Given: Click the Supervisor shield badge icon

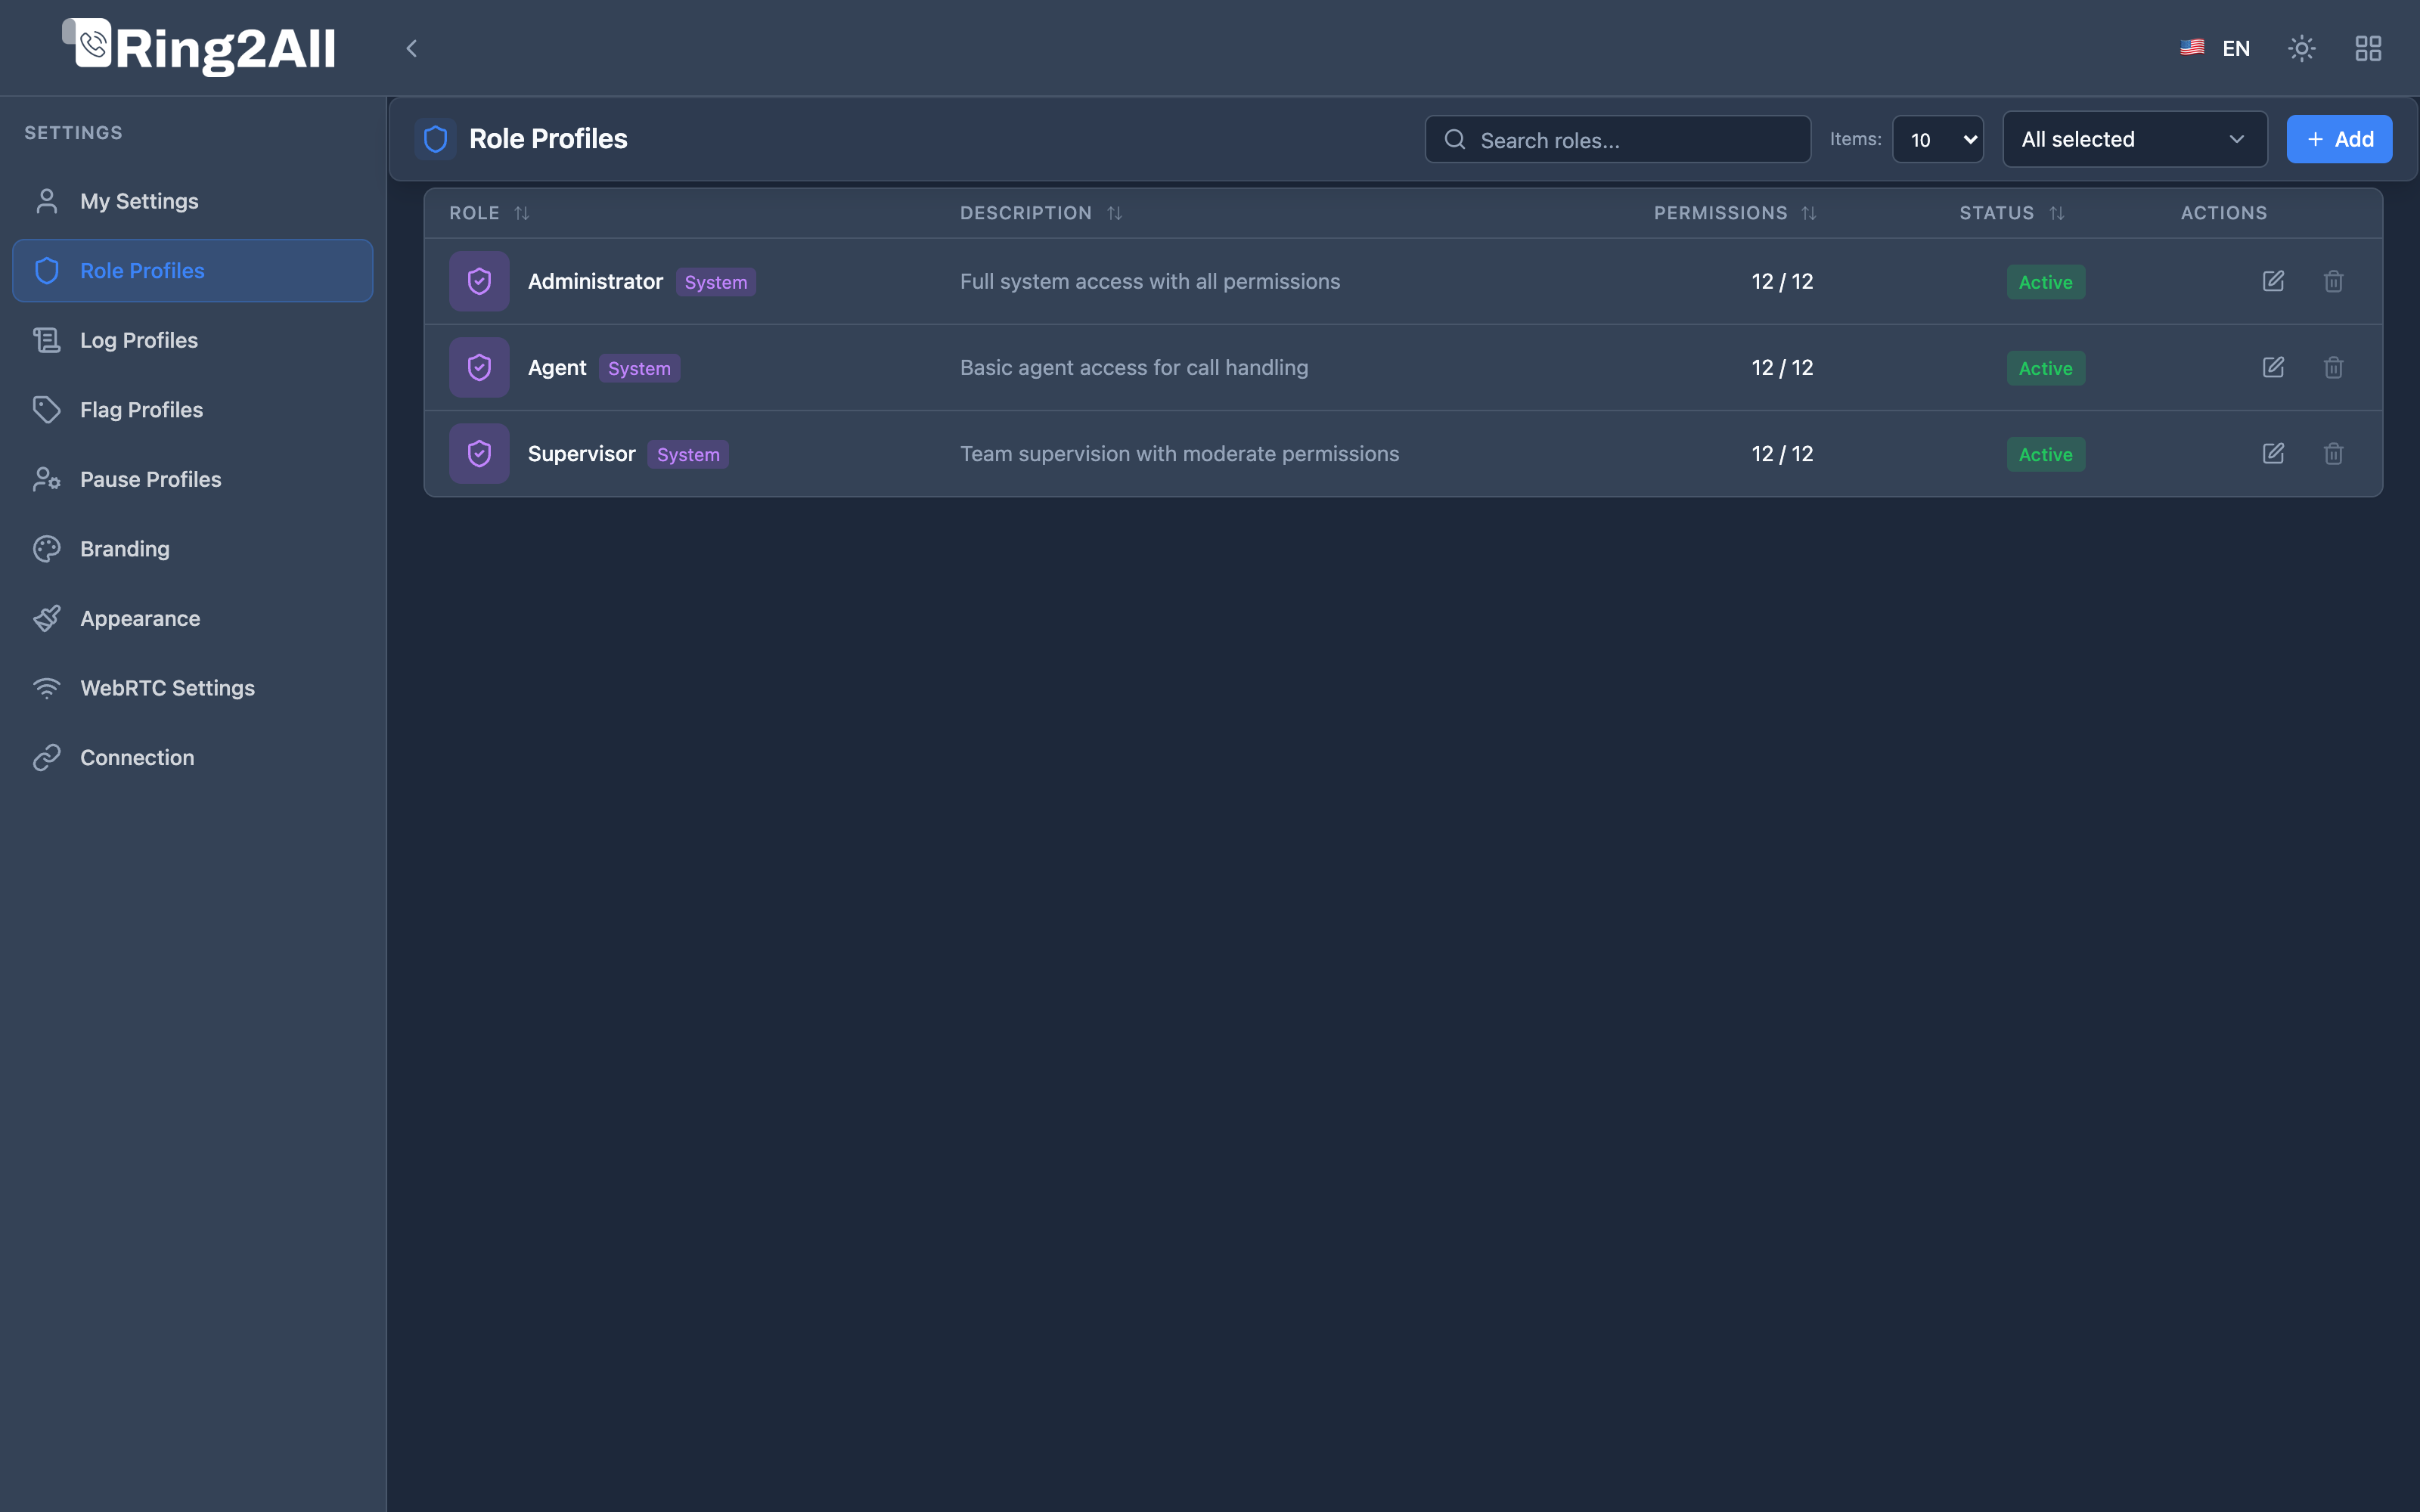Looking at the screenshot, I should coord(479,453).
